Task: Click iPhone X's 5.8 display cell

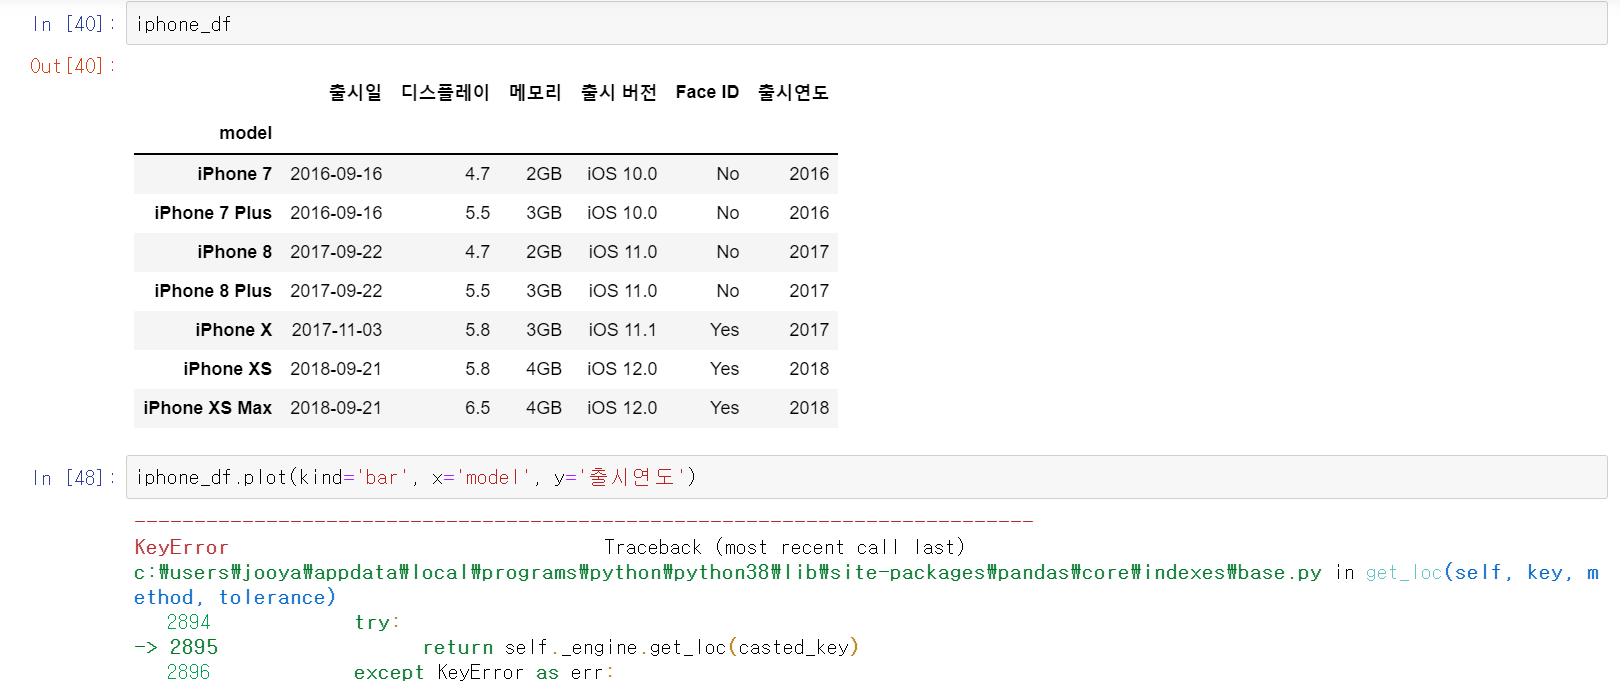Action: click(478, 330)
